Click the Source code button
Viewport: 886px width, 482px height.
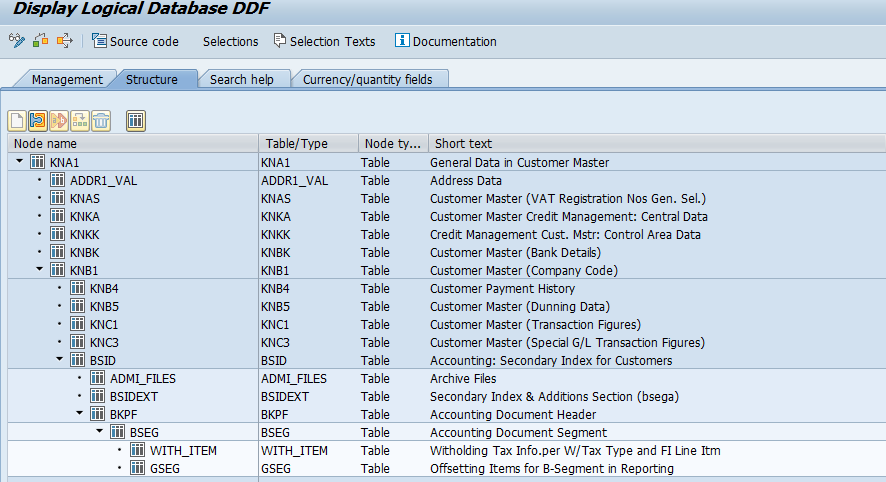pyautogui.click(x=135, y=41)
